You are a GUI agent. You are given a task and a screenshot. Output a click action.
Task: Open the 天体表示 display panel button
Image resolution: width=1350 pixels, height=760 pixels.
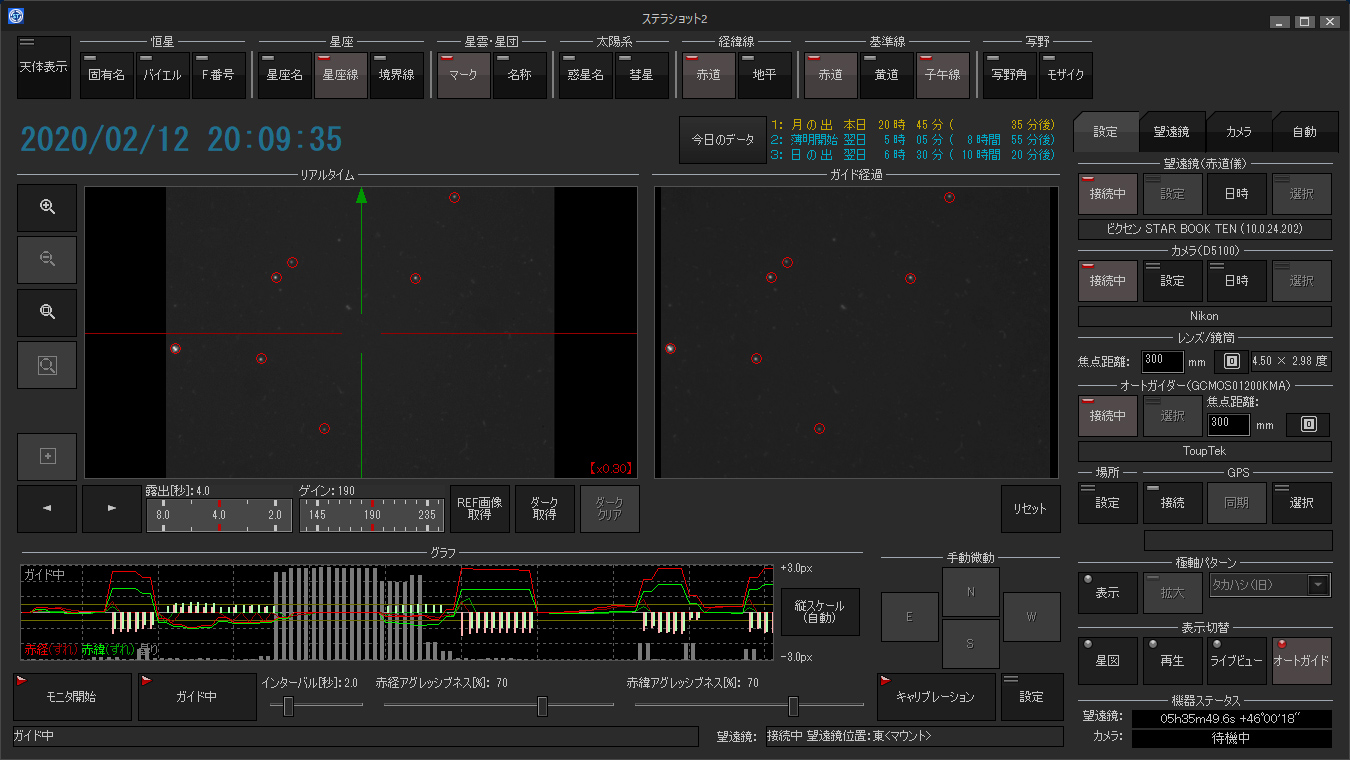44,67
